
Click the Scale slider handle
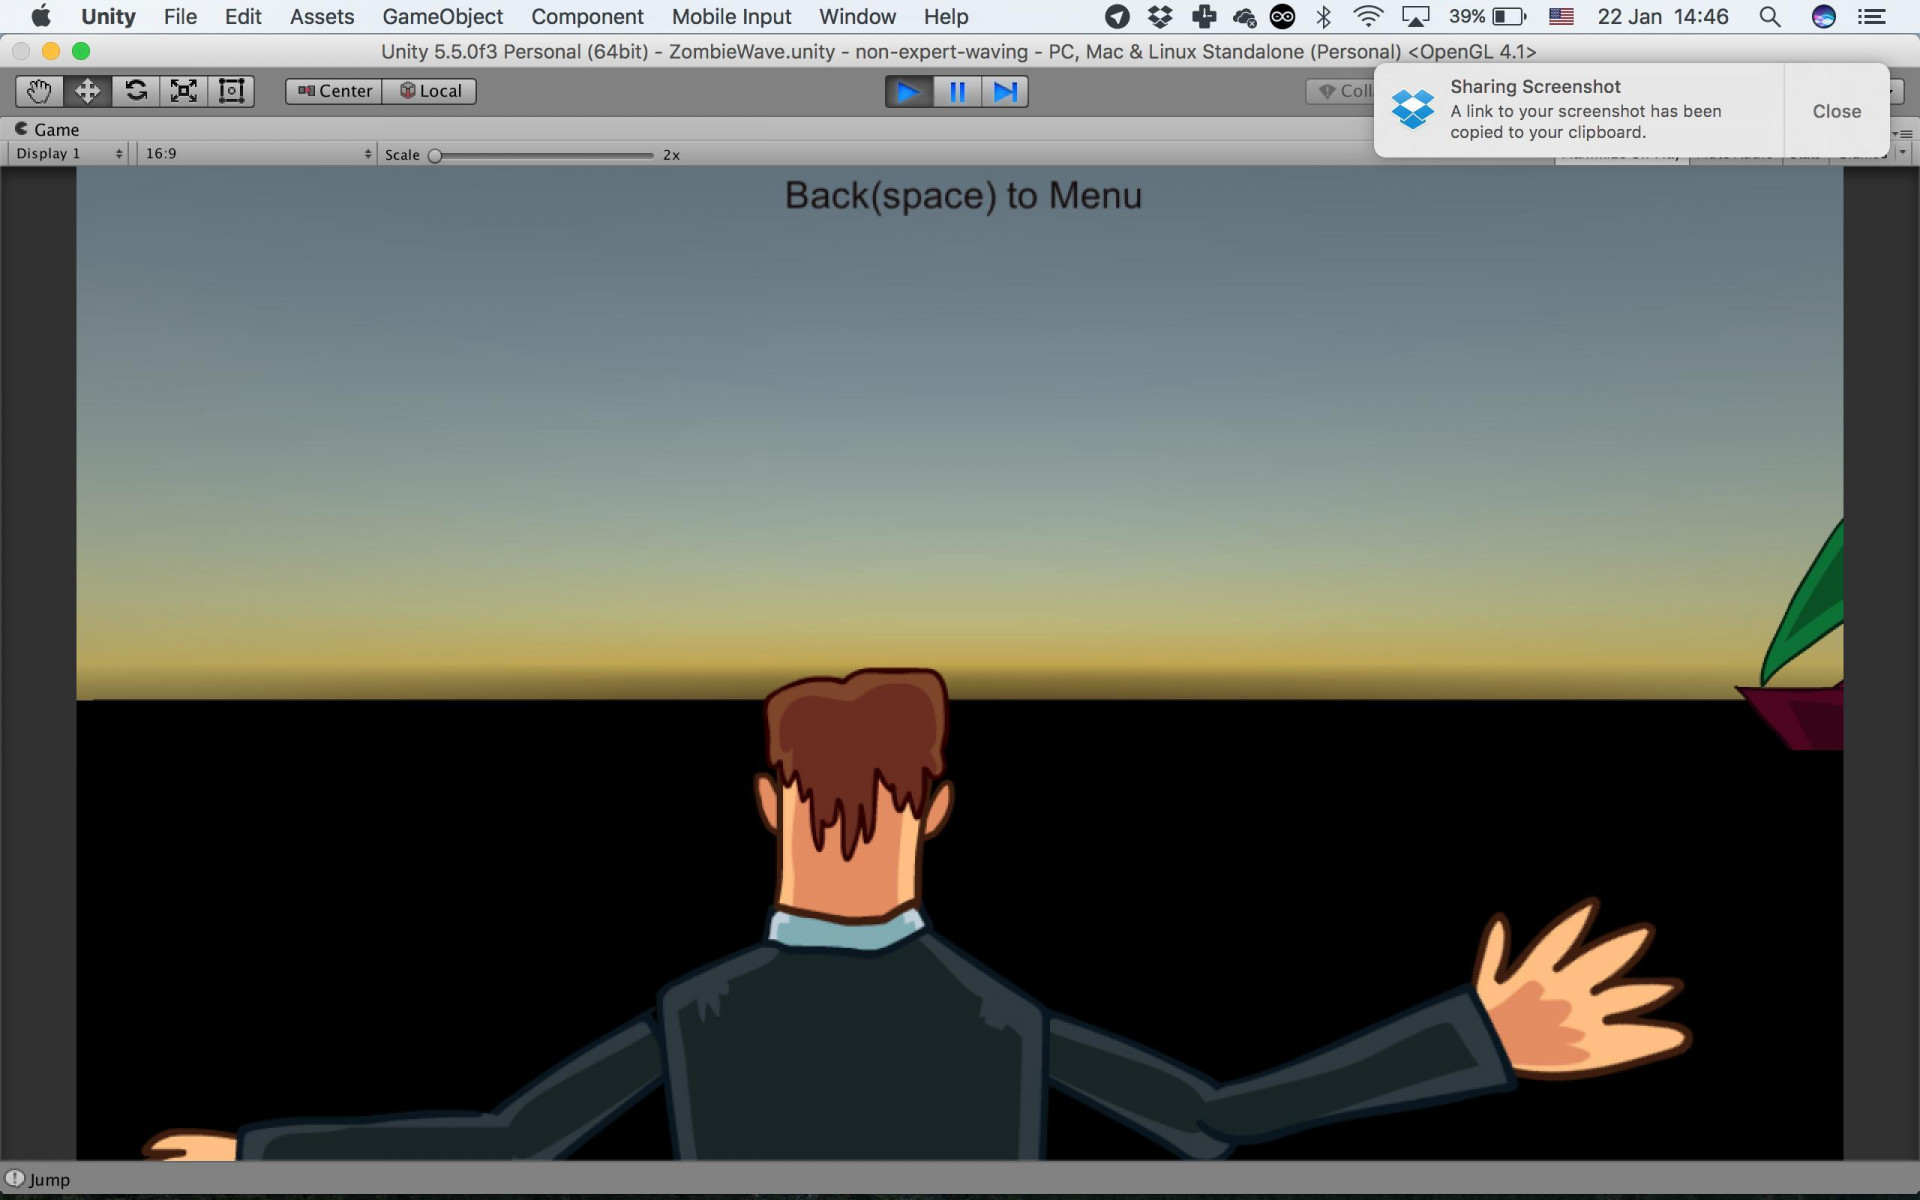(x=435, y=155)
